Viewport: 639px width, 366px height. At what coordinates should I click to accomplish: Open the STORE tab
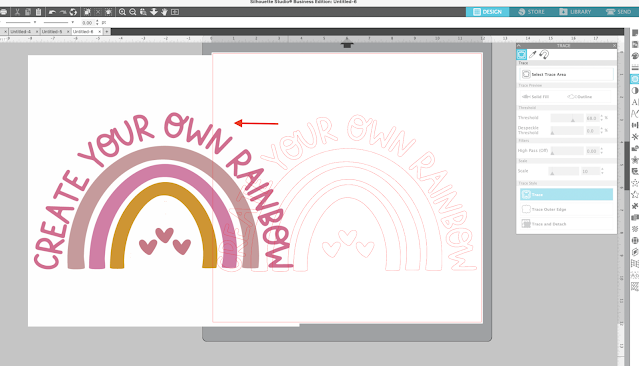point(531,12)
